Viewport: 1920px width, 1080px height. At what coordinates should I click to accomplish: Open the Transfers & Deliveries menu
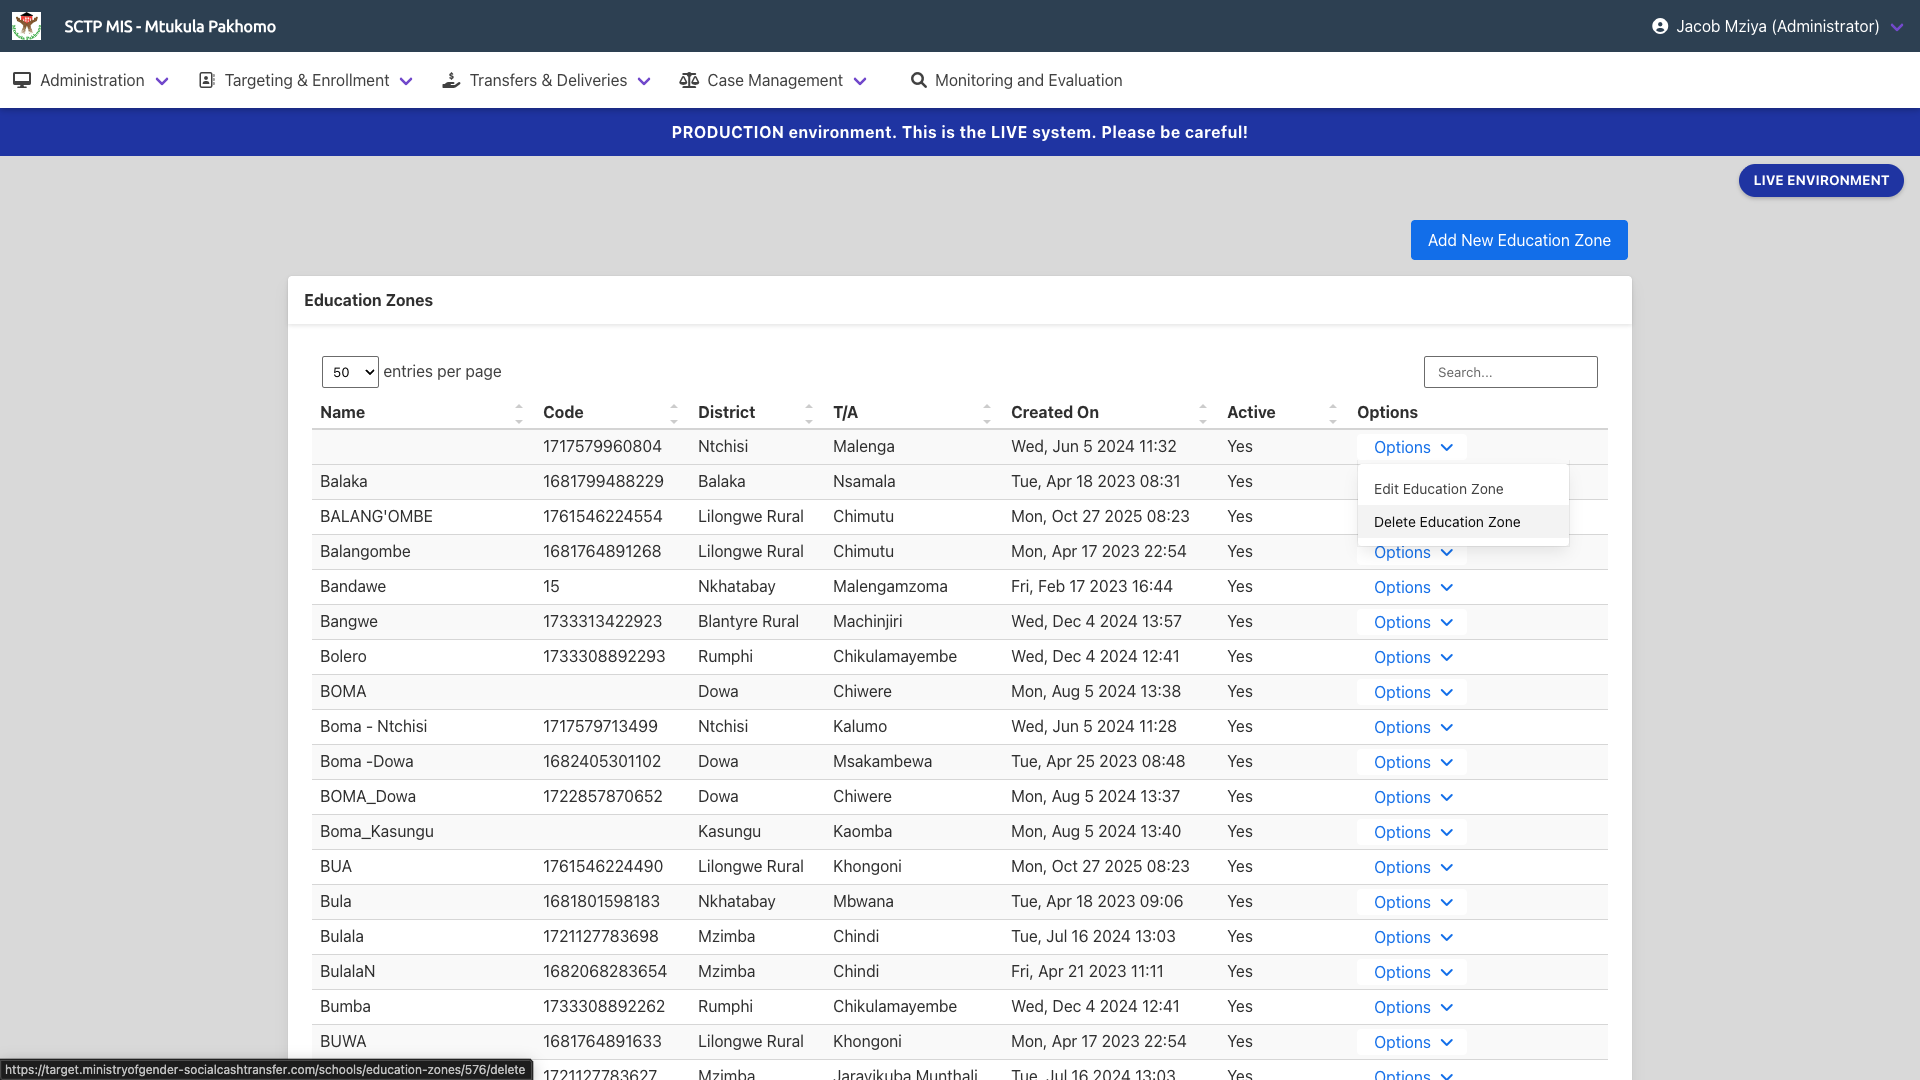point(548,80)
